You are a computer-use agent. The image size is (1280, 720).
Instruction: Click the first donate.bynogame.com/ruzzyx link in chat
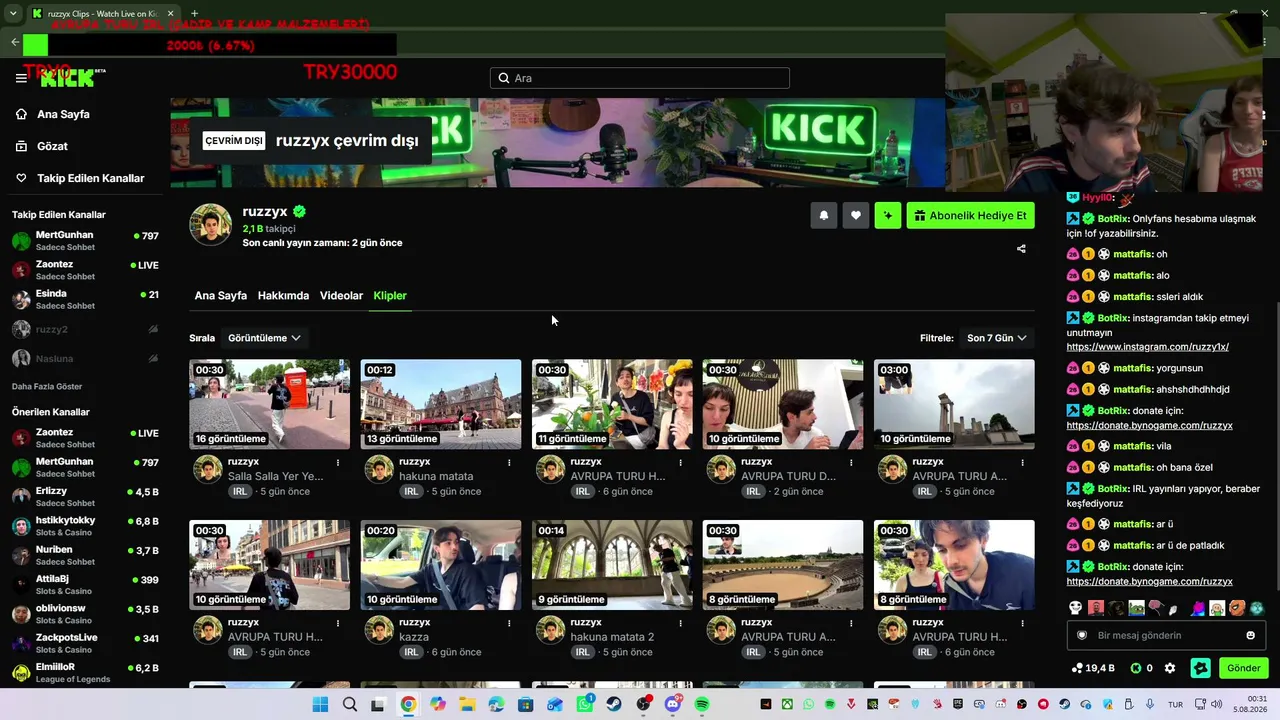[x=1149, y=425]
